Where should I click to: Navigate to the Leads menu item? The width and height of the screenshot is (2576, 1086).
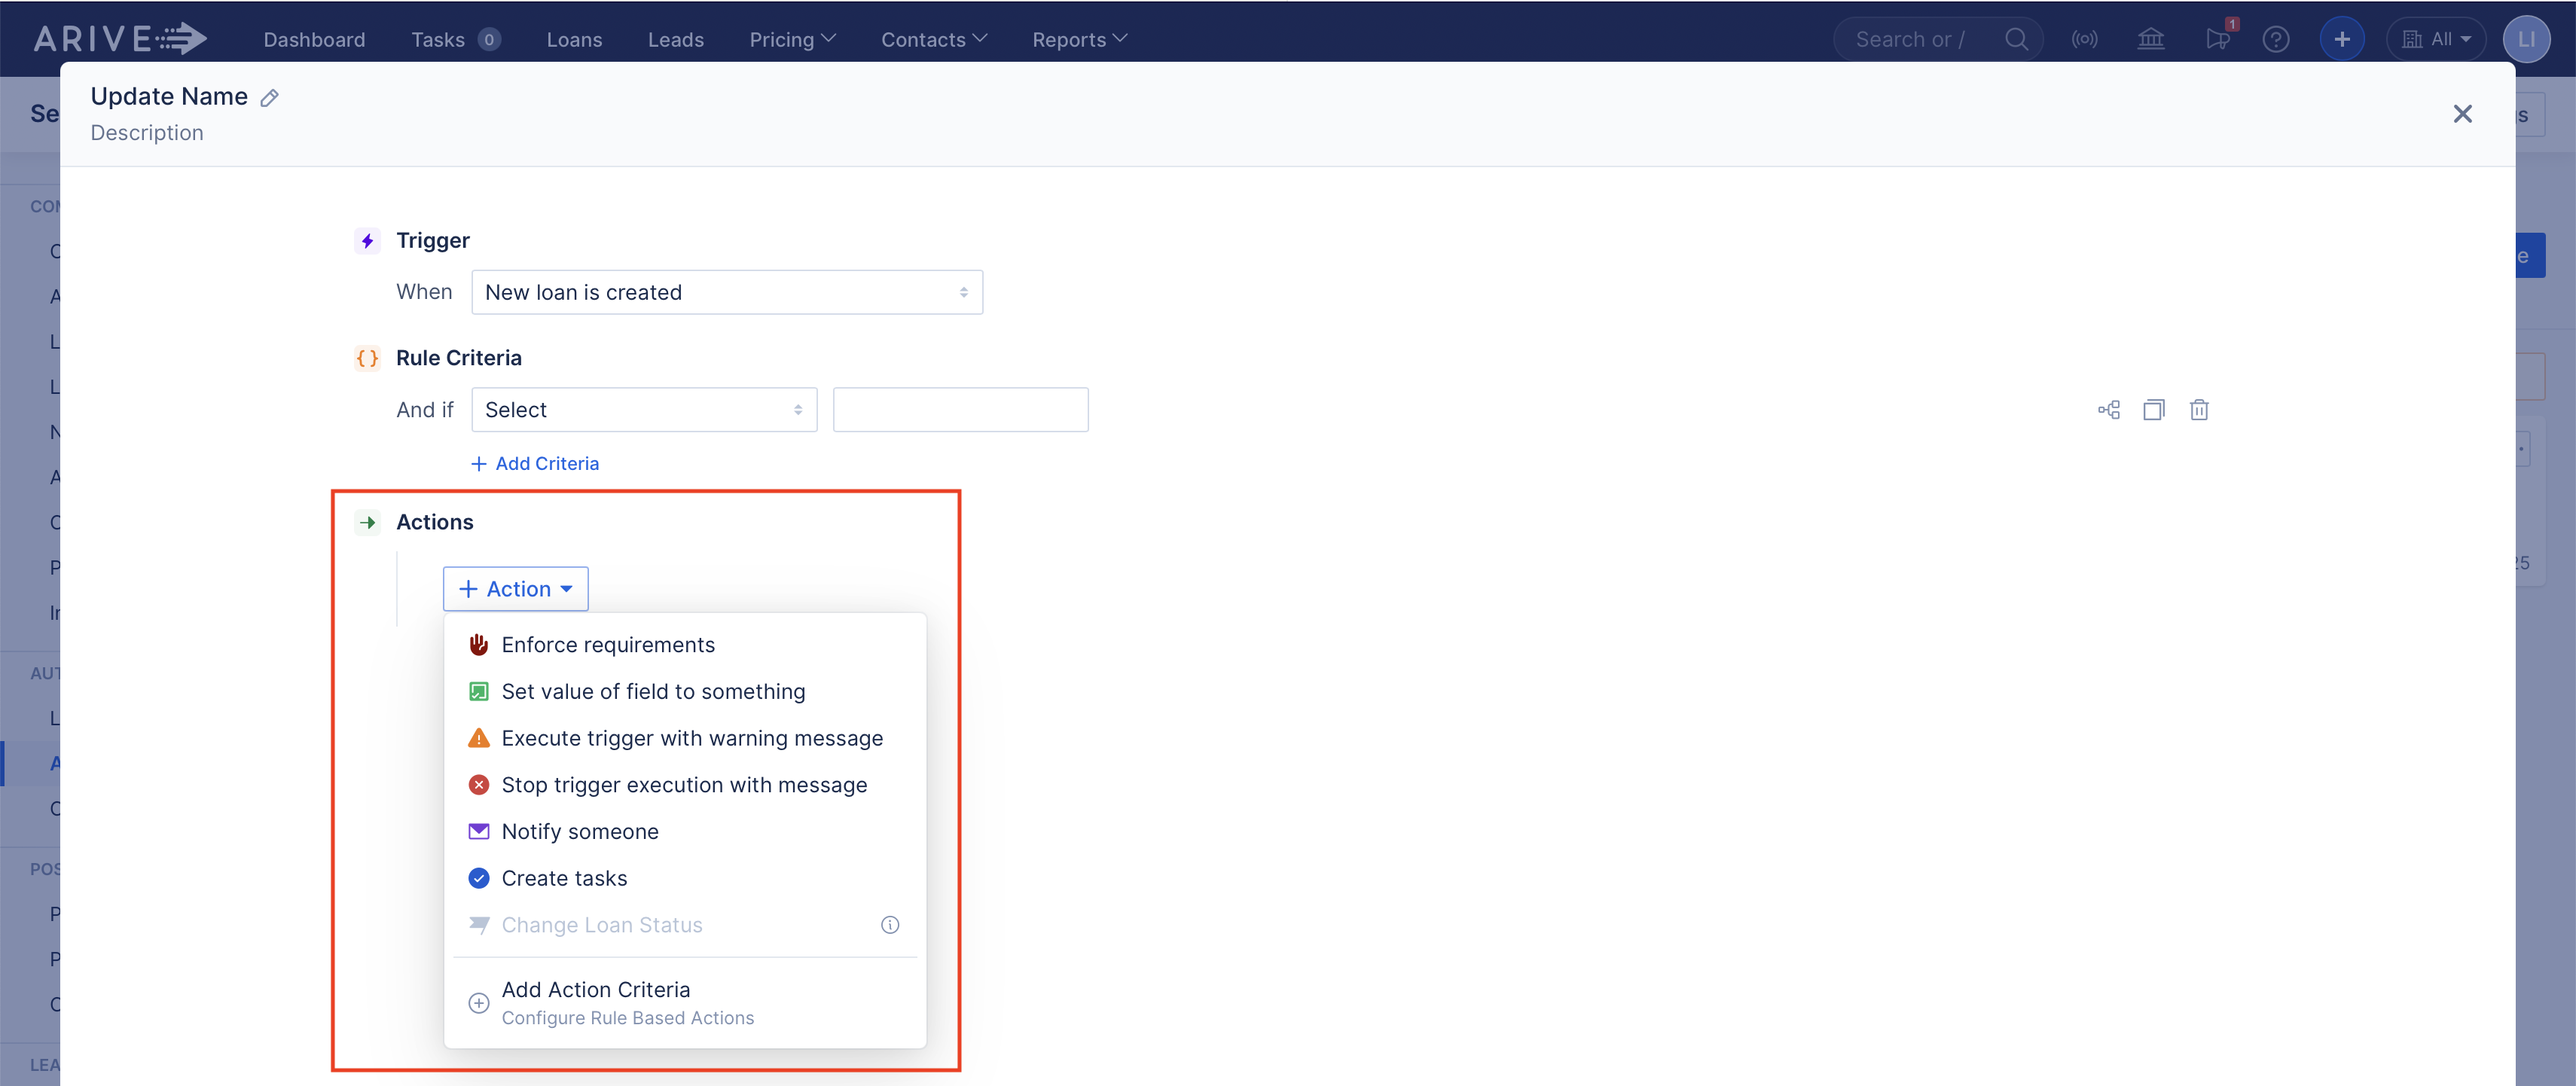[676, 39]
